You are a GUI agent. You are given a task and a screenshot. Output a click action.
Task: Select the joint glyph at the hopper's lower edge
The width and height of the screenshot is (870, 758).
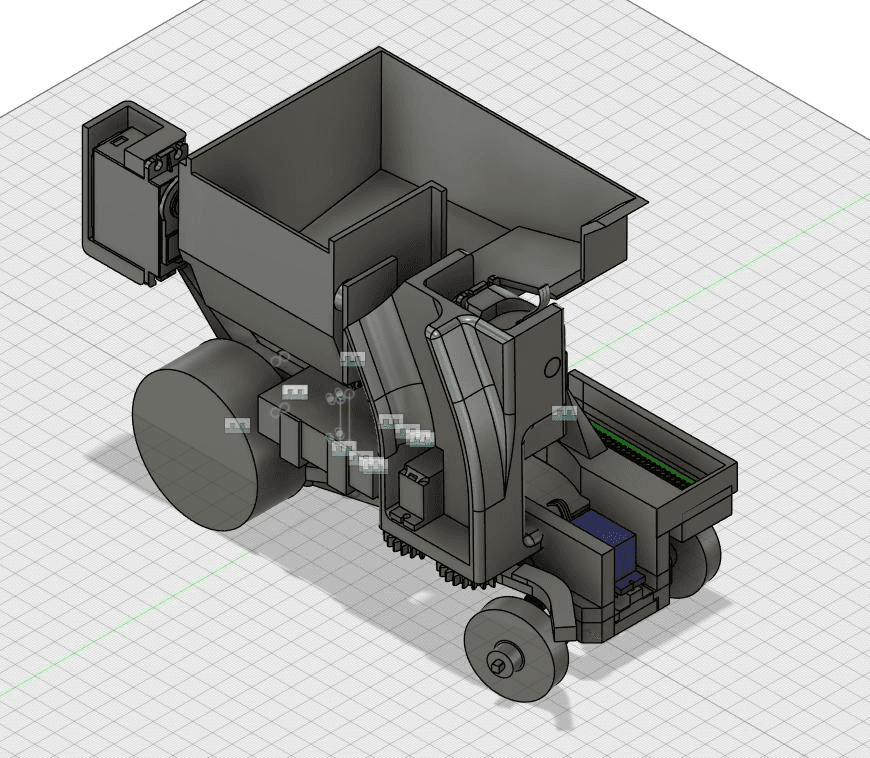(352, 360)
